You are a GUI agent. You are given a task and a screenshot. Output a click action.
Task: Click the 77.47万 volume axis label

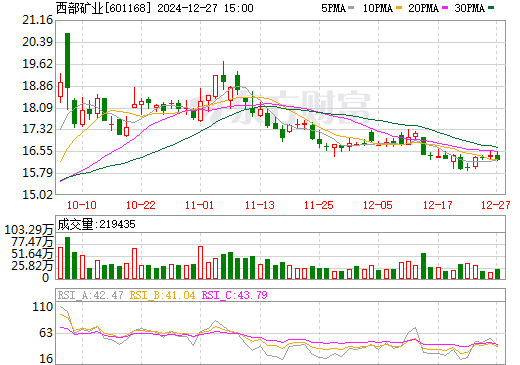coord(32,242)
